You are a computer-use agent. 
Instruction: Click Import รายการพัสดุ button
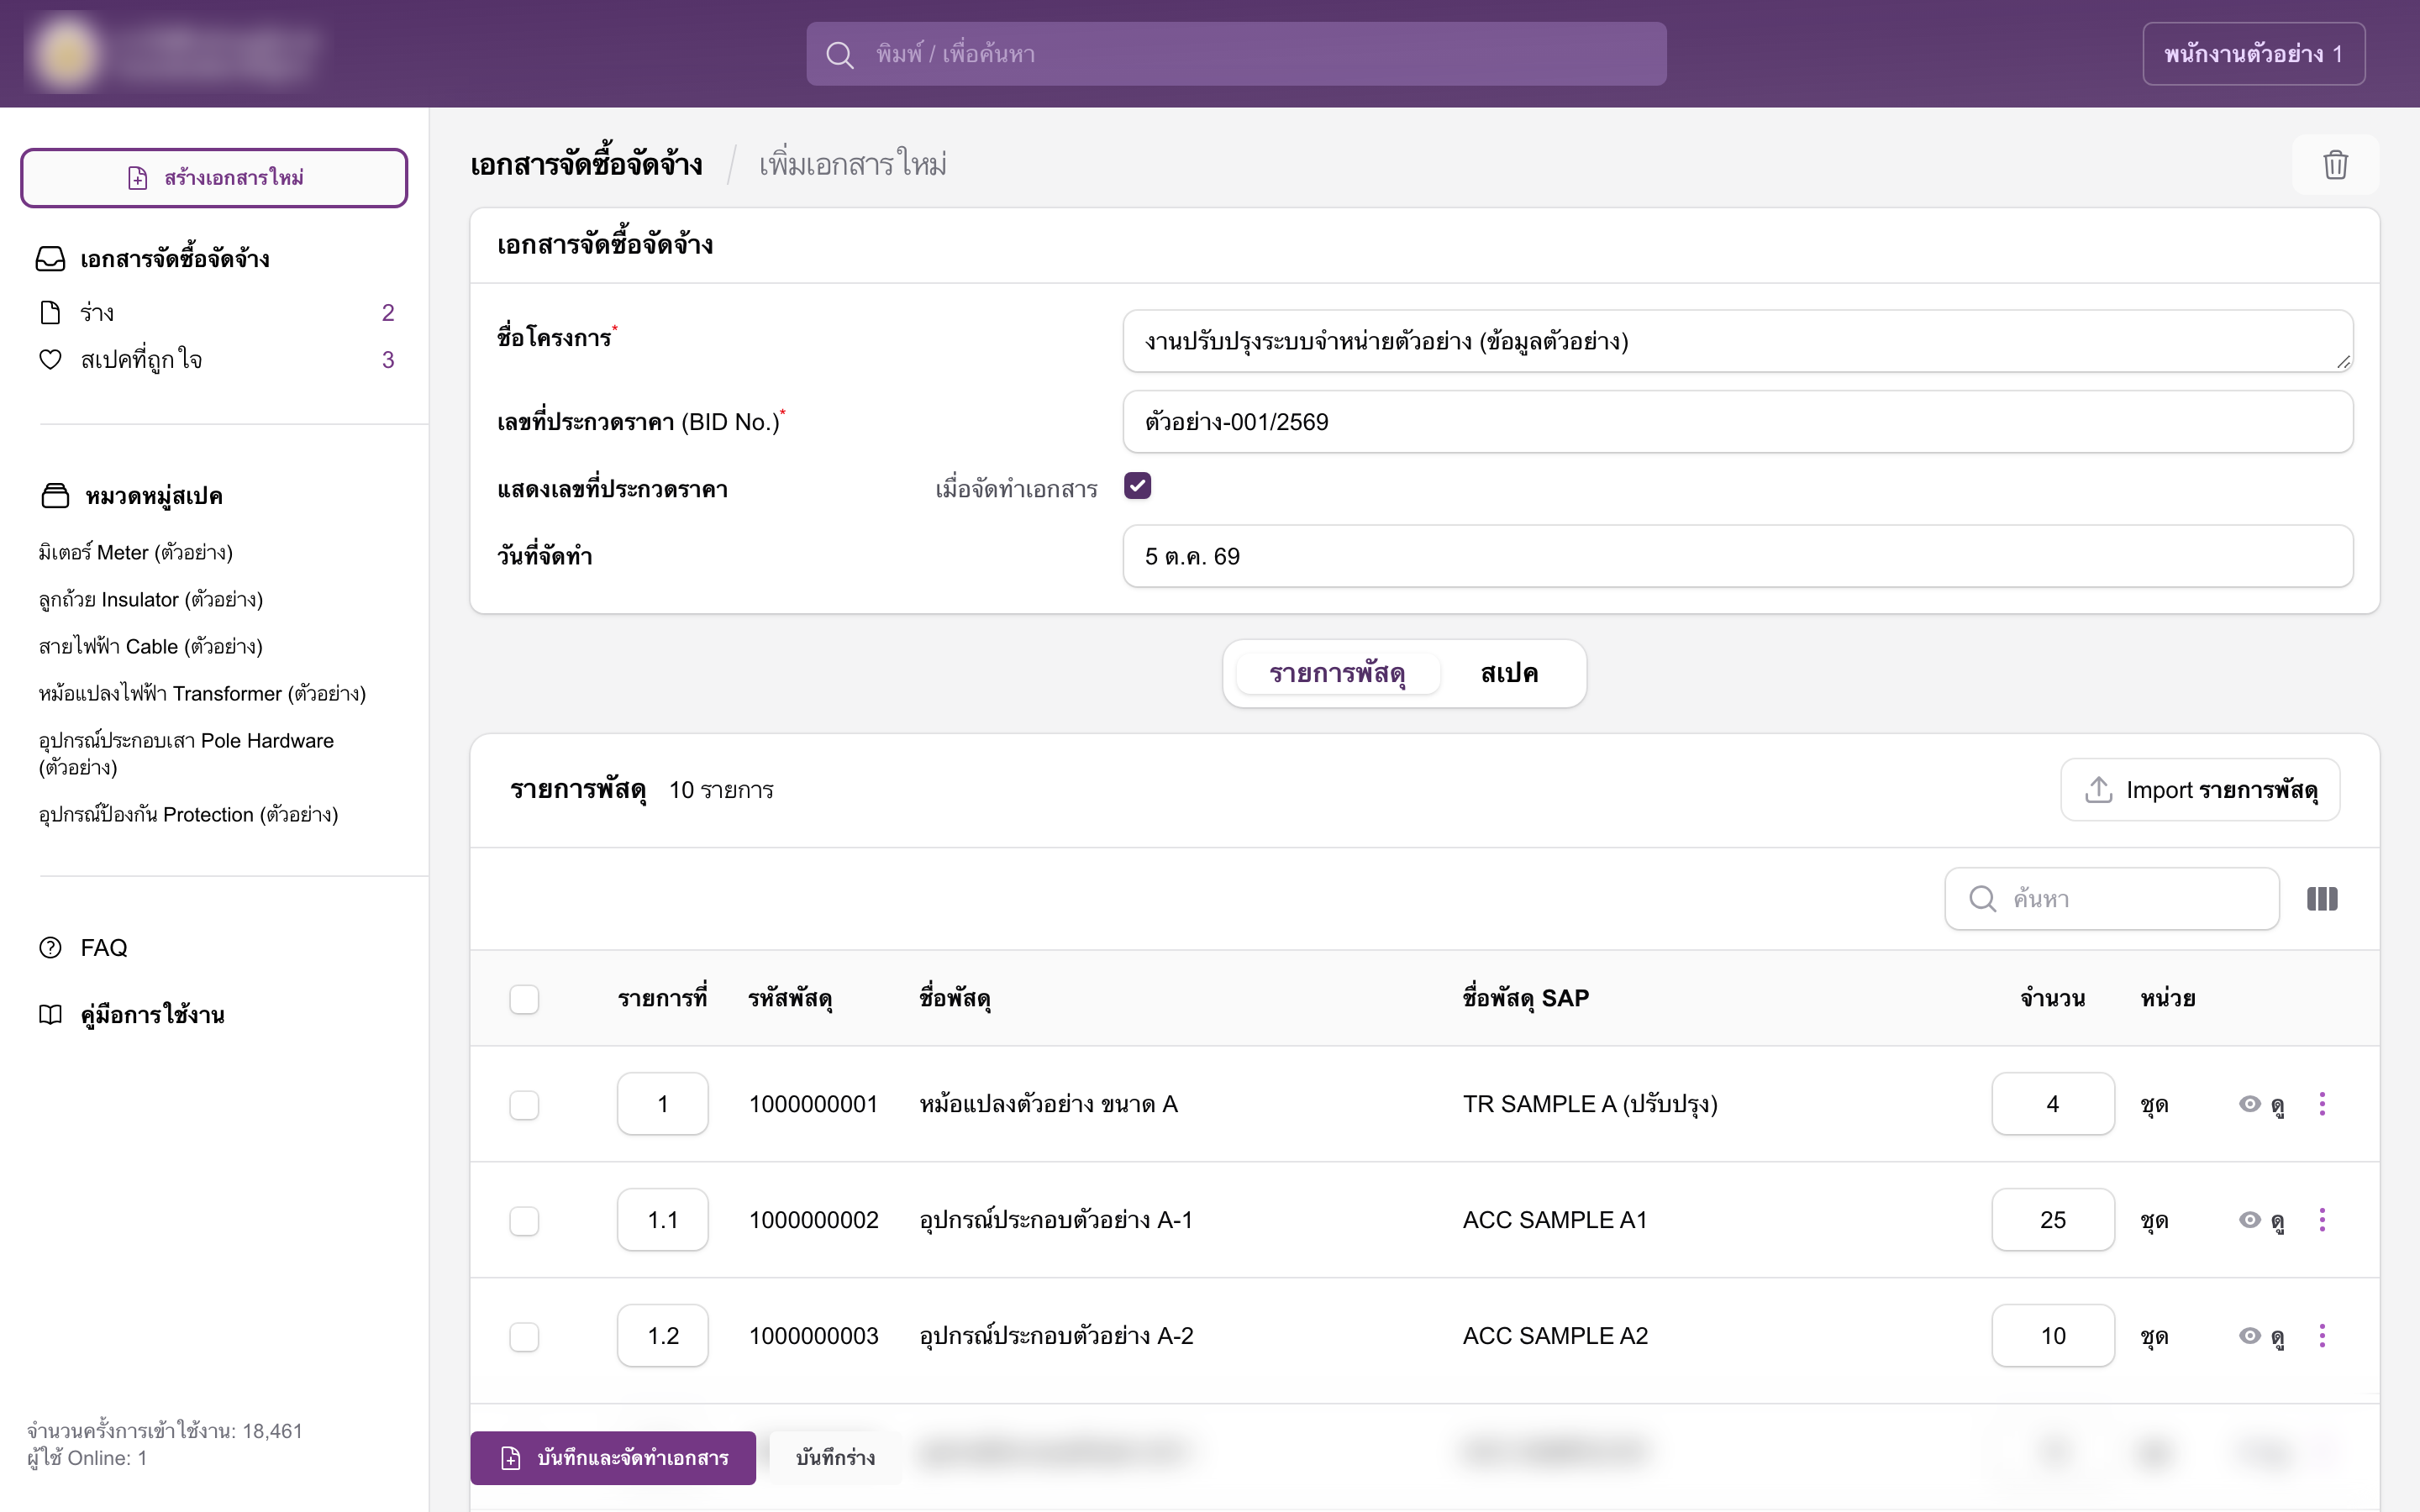pos(2200,790)
